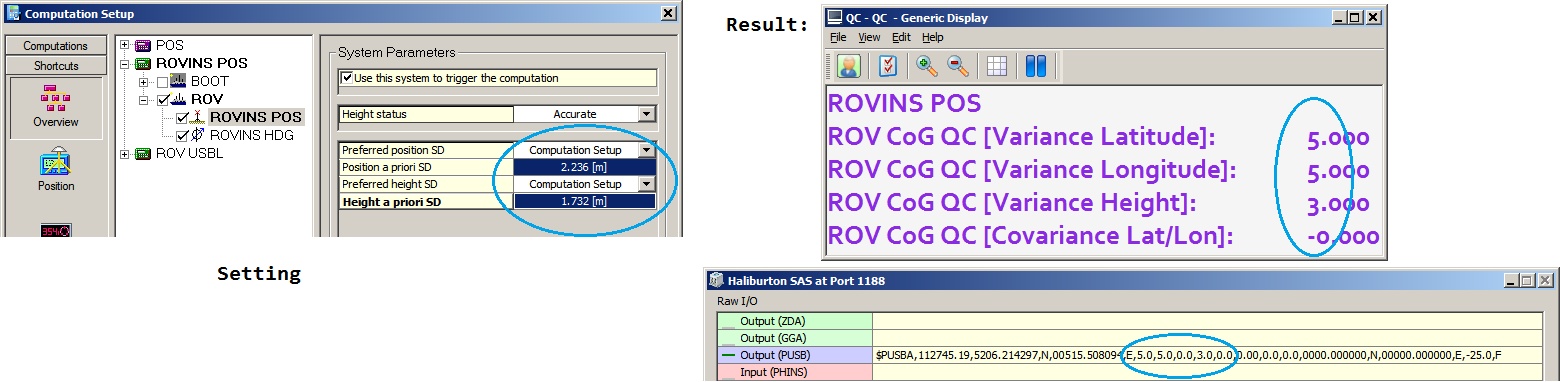Check the BOOT node checkbox
The width and height of the screenshot is (1560, 382).
coord(163,81)
